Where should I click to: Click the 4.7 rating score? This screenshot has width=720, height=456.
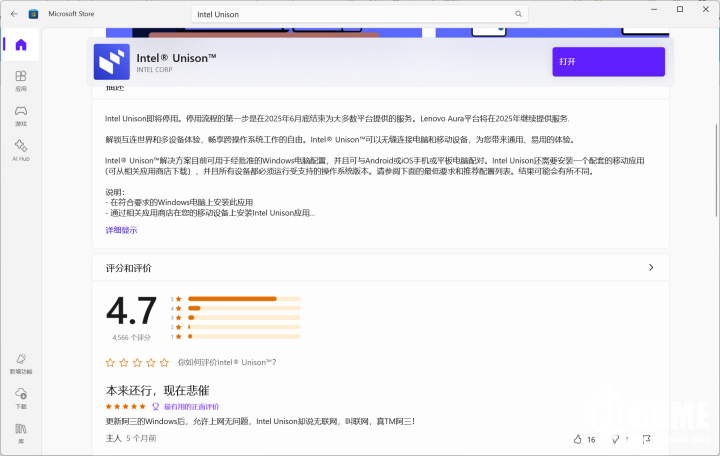(x=131, y=311)
